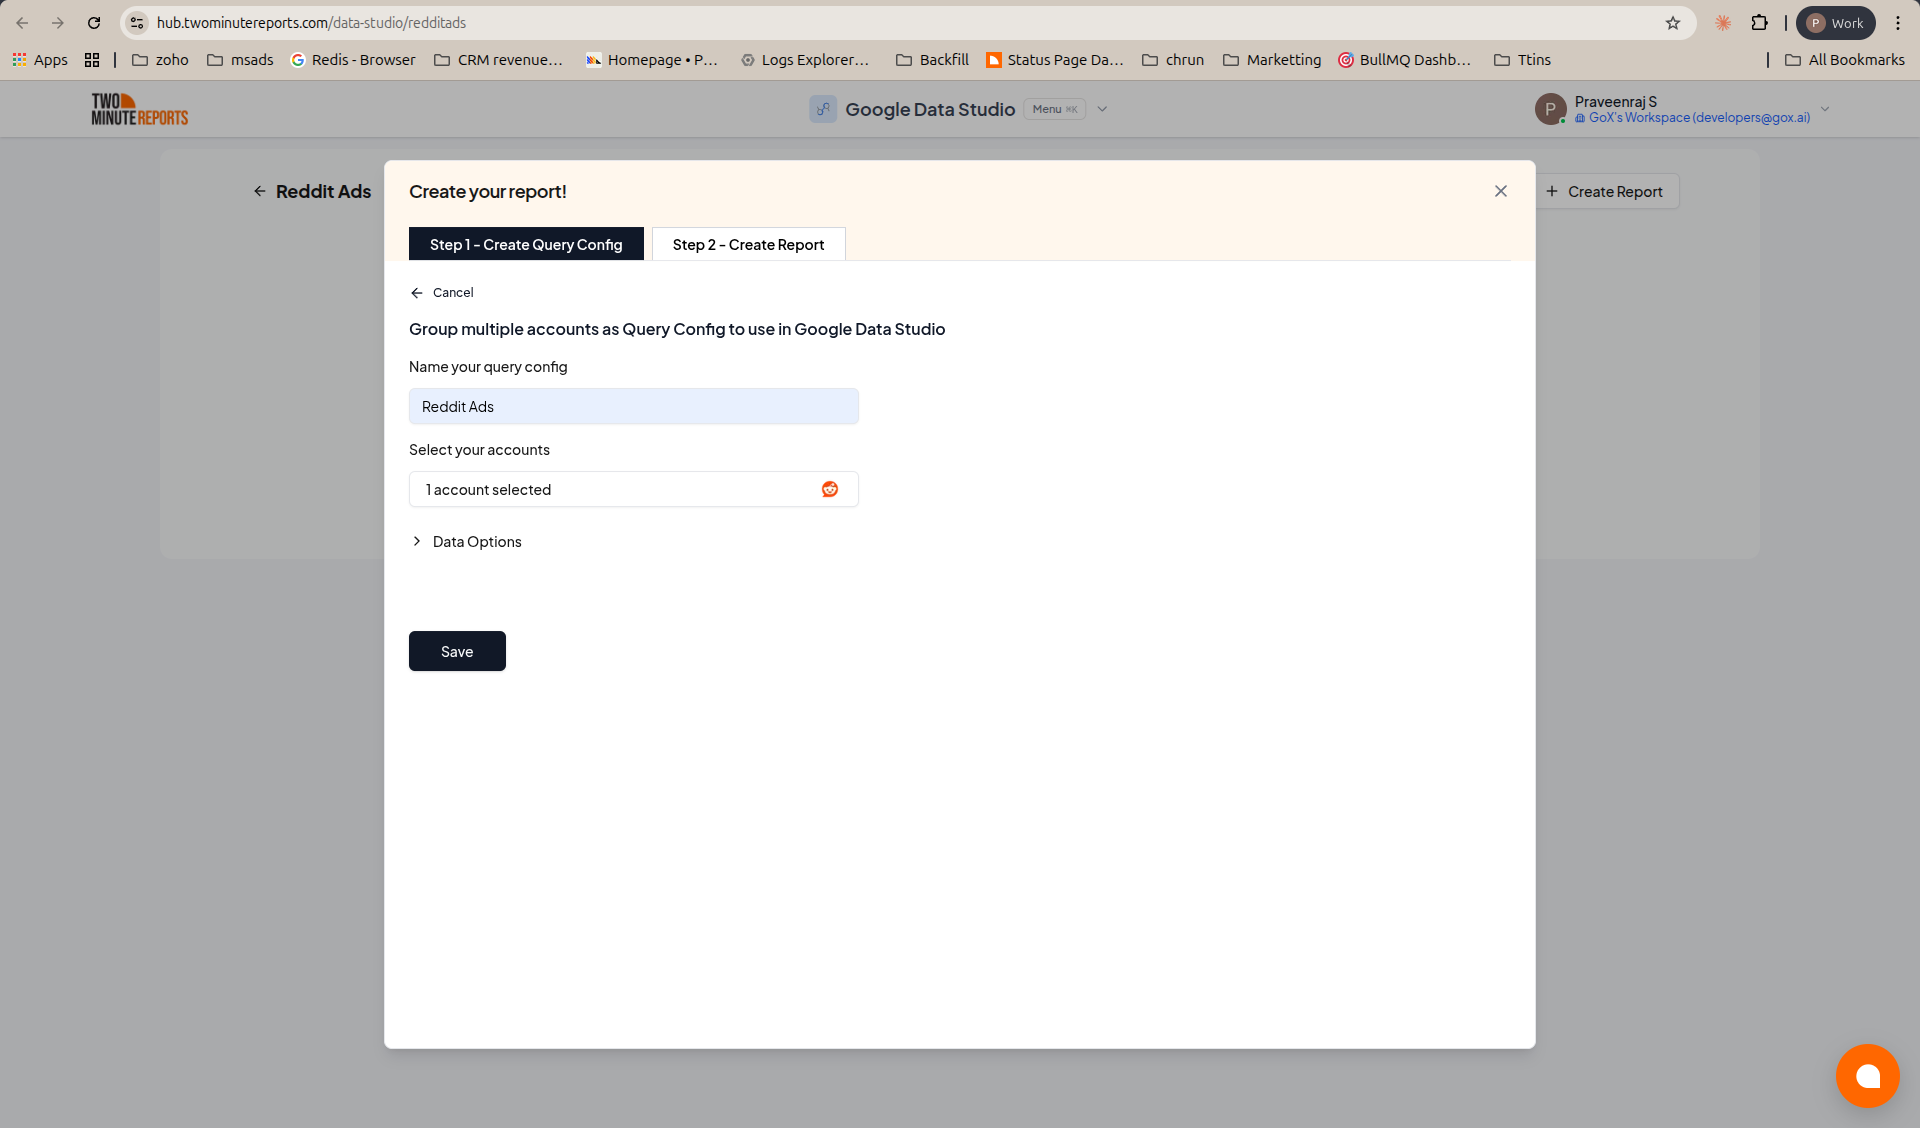Close the Create your report dialog
Screen dimensions: 1920x1128
1501,191
